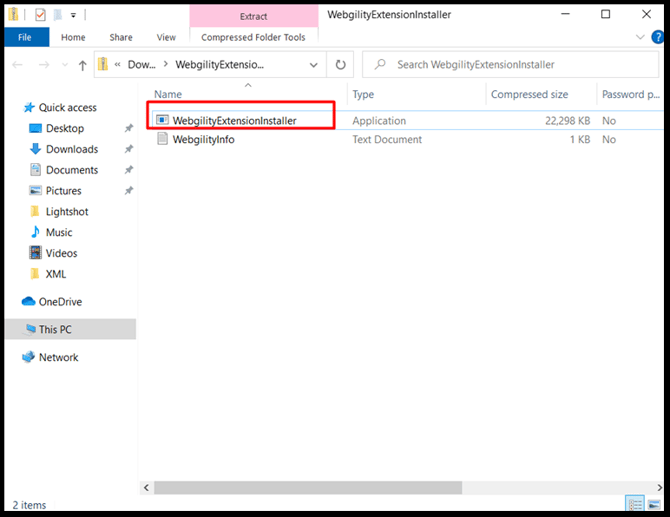The image size is (670, 517).
Task: Switch to details view button in status bar
Action: click(635, 504)
